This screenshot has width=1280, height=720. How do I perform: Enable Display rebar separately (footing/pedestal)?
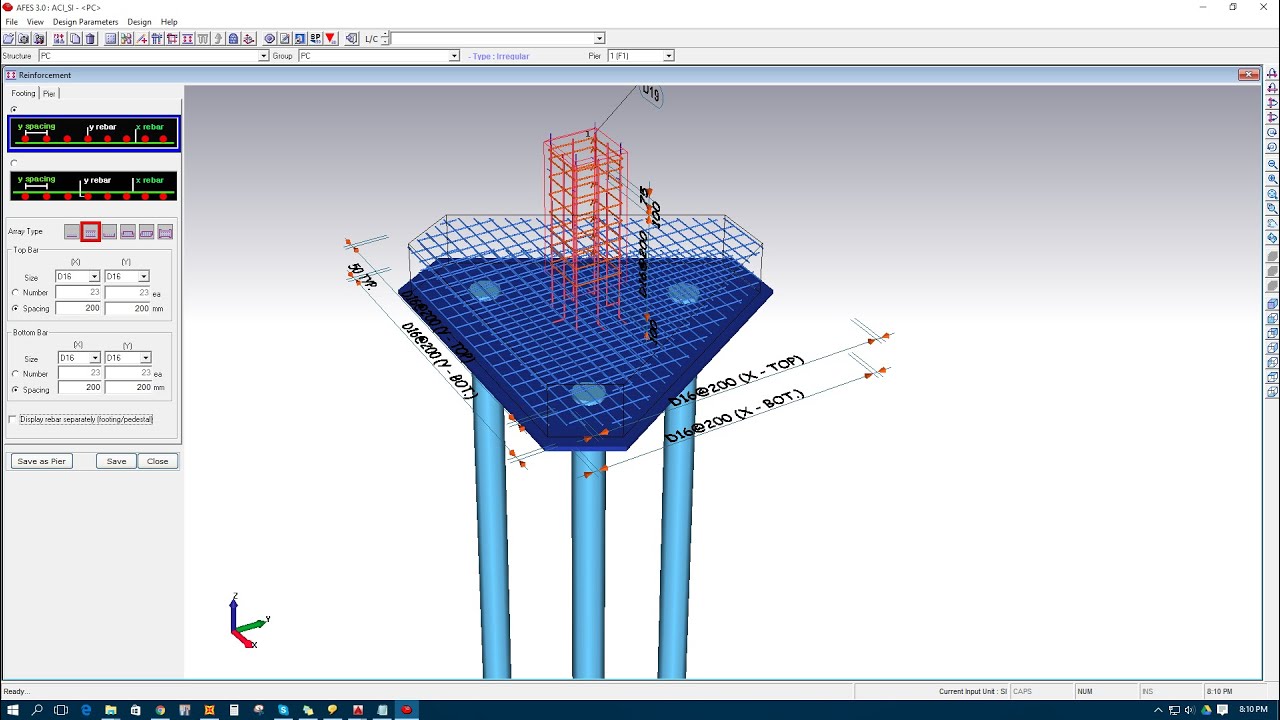[x=14, y=418]
